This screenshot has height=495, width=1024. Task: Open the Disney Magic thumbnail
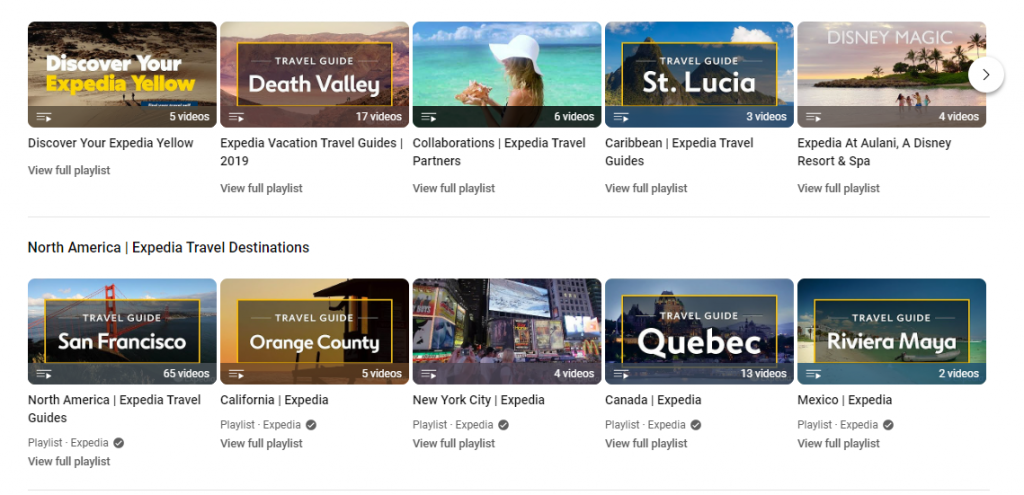(x=891, y=74)
